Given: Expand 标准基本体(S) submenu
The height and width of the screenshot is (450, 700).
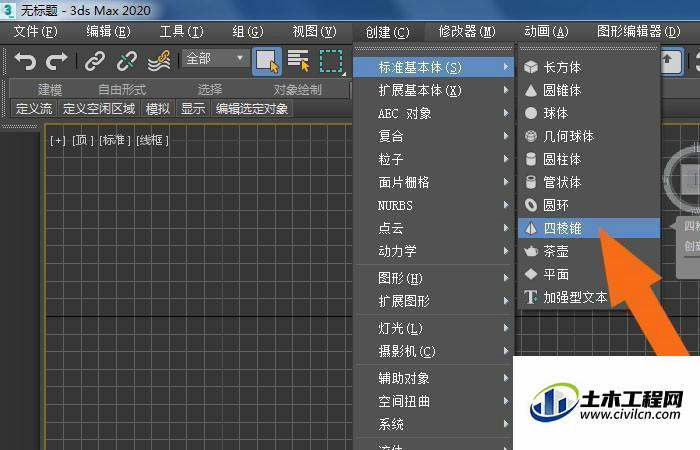Looking at the screenshot, I should 433,67.
